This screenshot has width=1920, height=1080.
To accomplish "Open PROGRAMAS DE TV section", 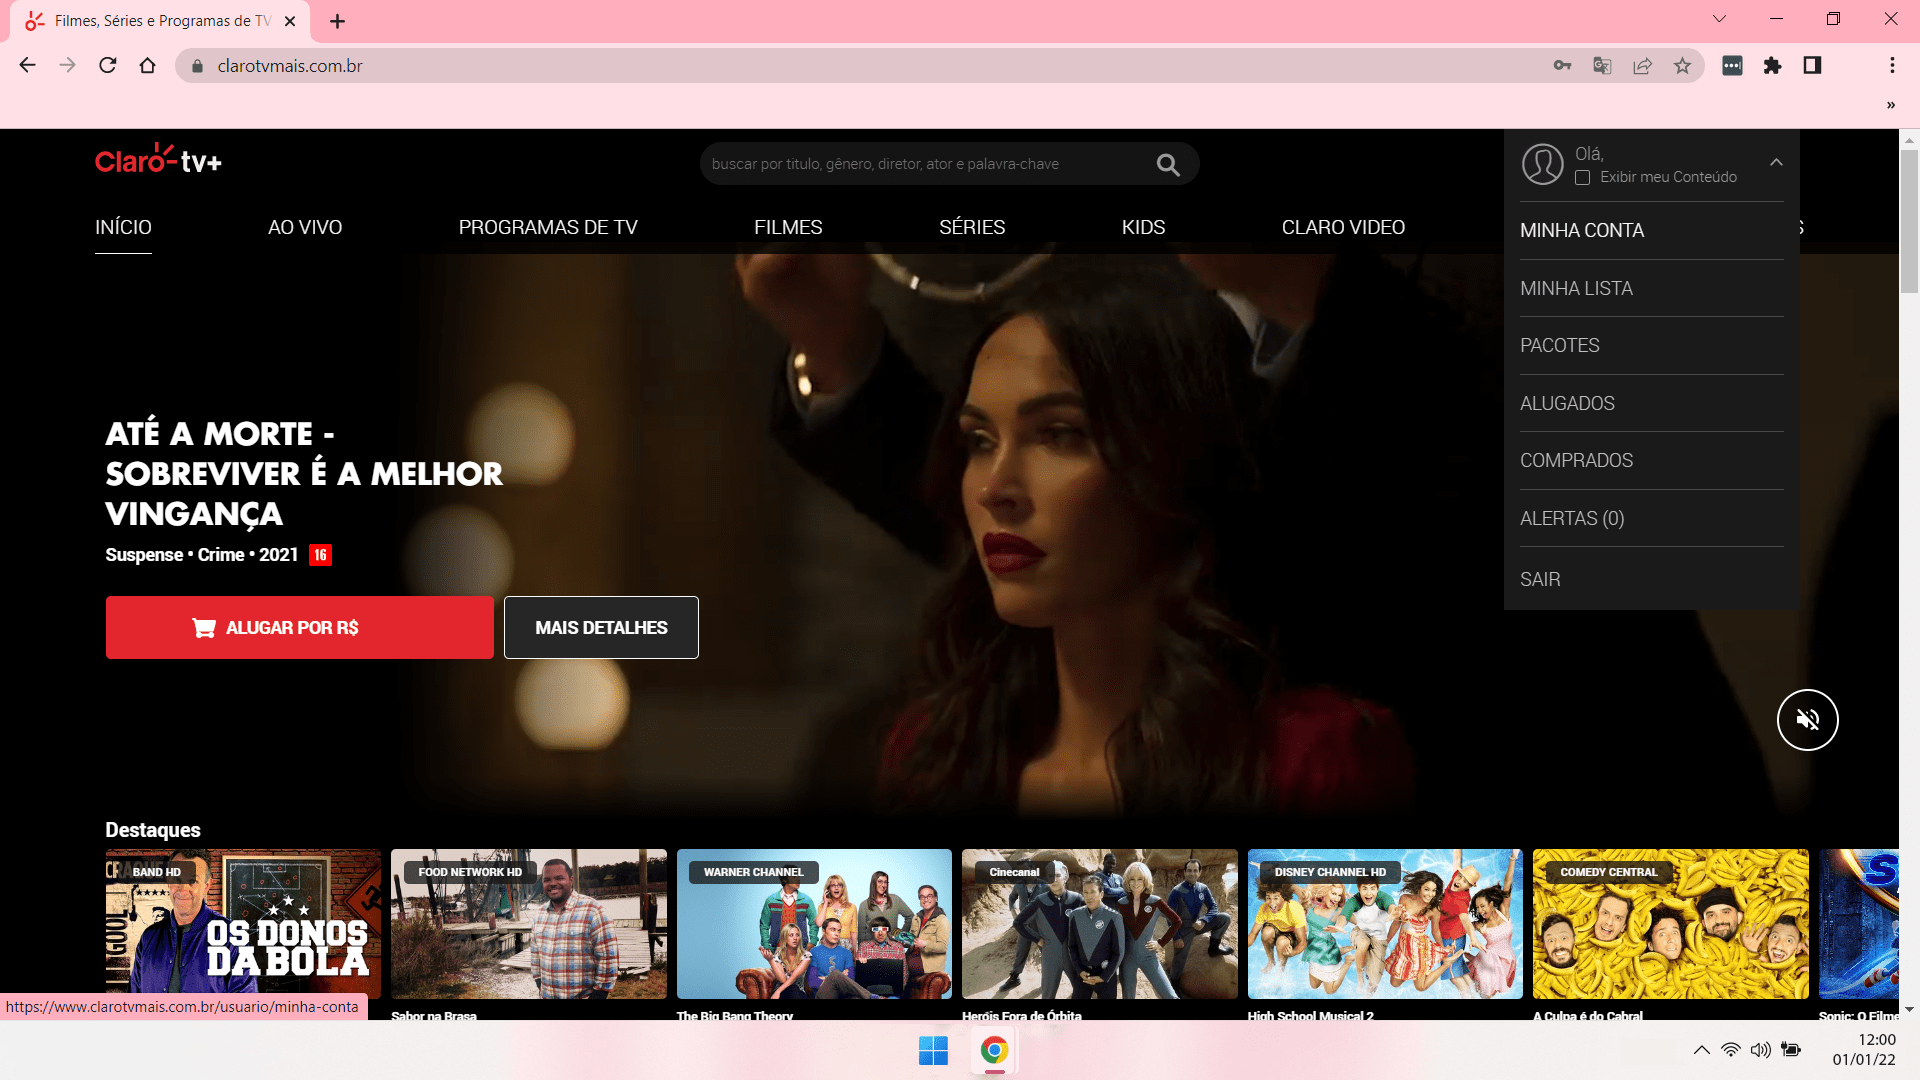I will [x=548, y=228].
